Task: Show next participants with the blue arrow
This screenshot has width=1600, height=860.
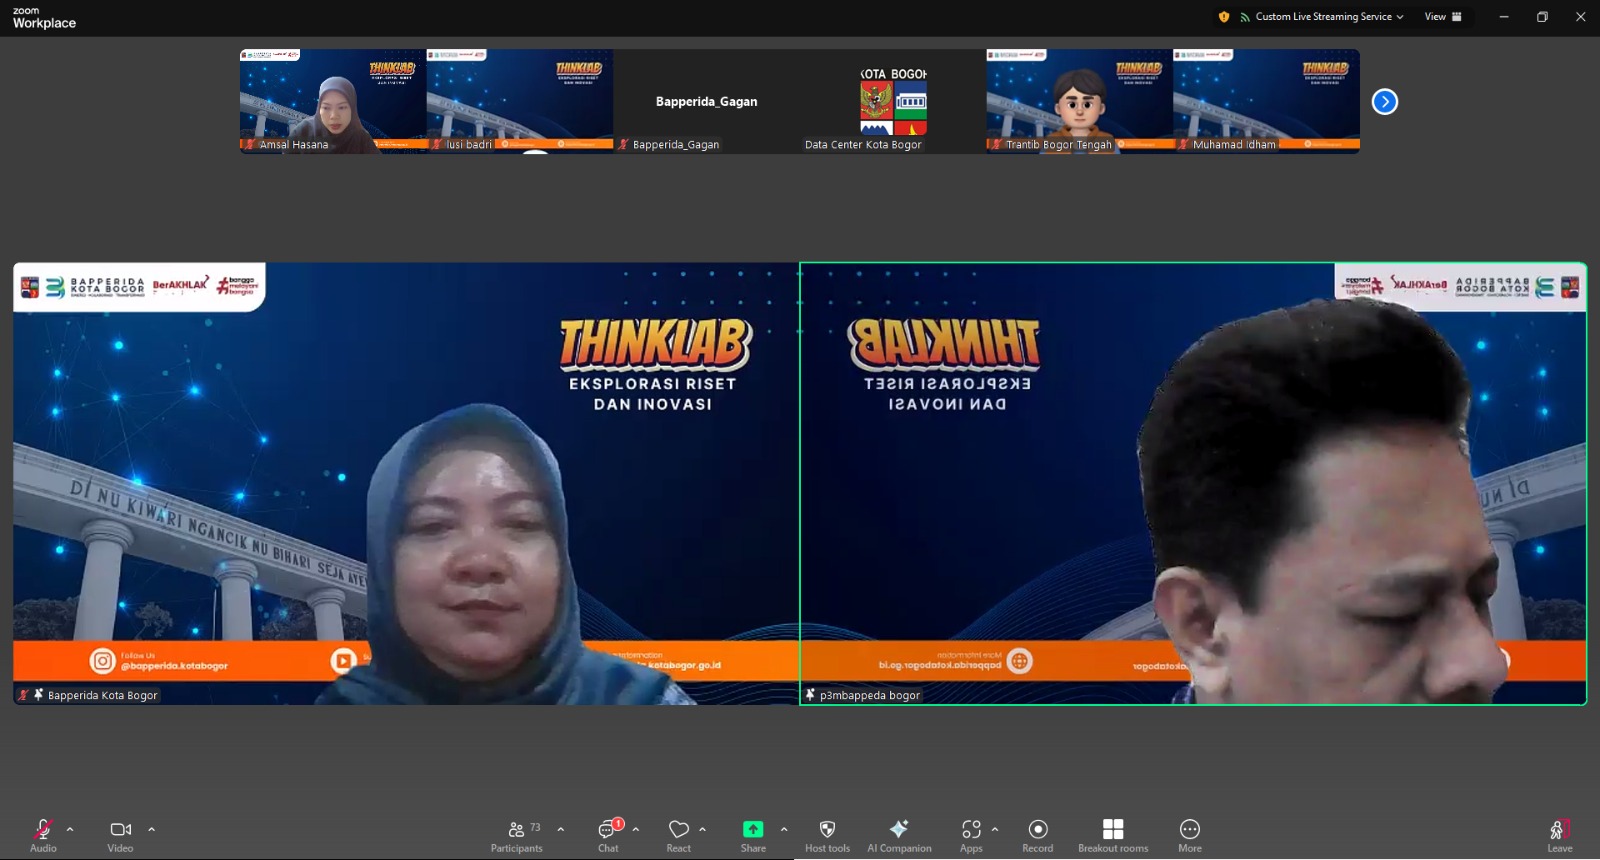Action: (x=1384, y=102)
